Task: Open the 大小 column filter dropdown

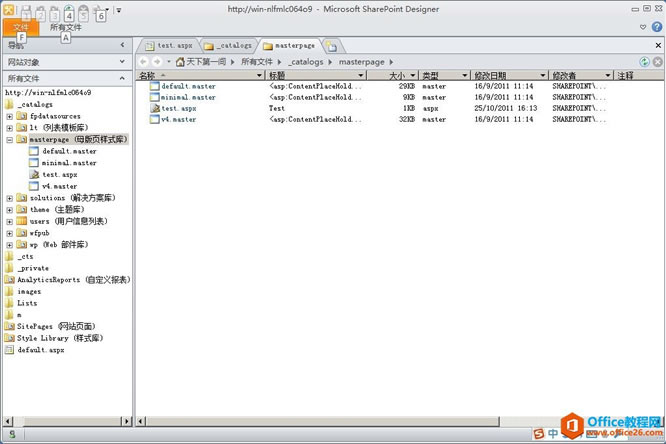Action: point(412,76)
